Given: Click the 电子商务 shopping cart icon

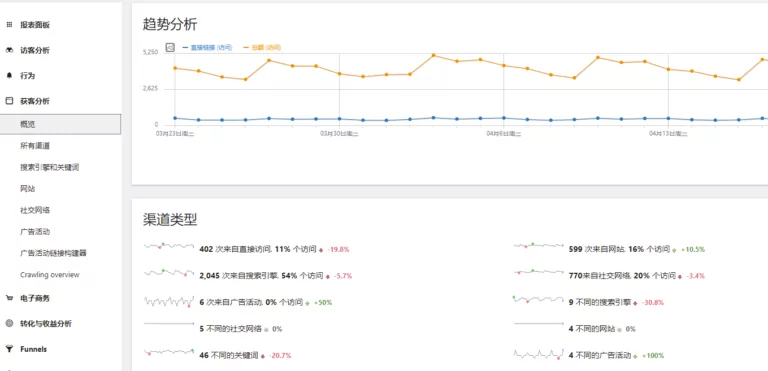Looking at the screenshot, I should pos(9,298).
